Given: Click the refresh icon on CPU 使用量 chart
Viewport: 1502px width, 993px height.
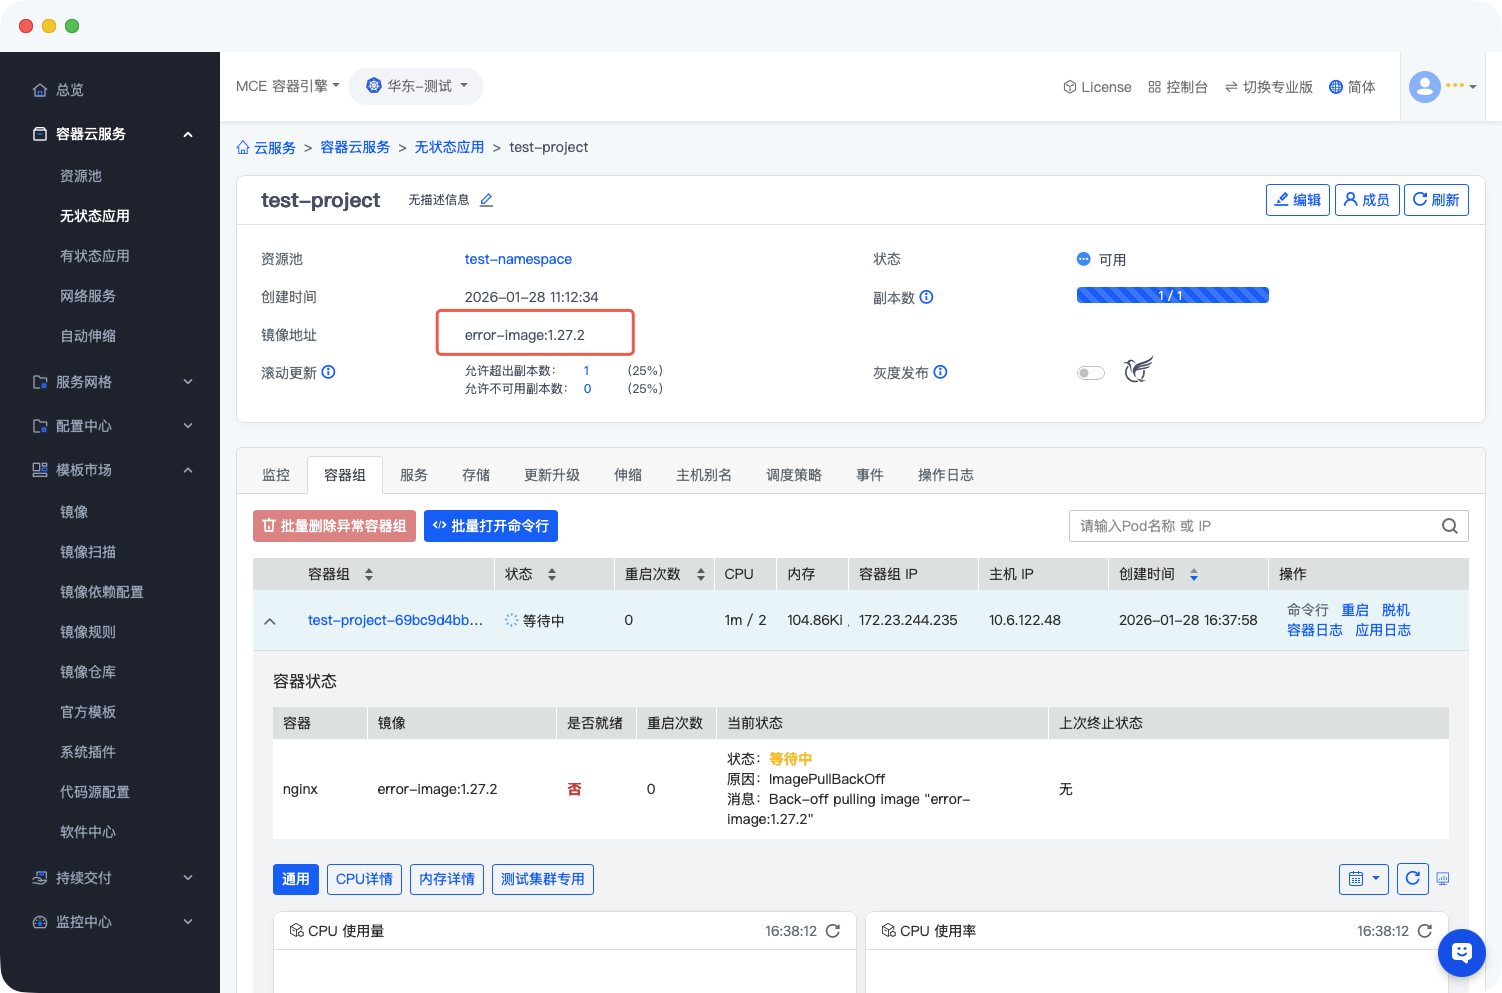Looking at the screenshot, I should point(833,931).
